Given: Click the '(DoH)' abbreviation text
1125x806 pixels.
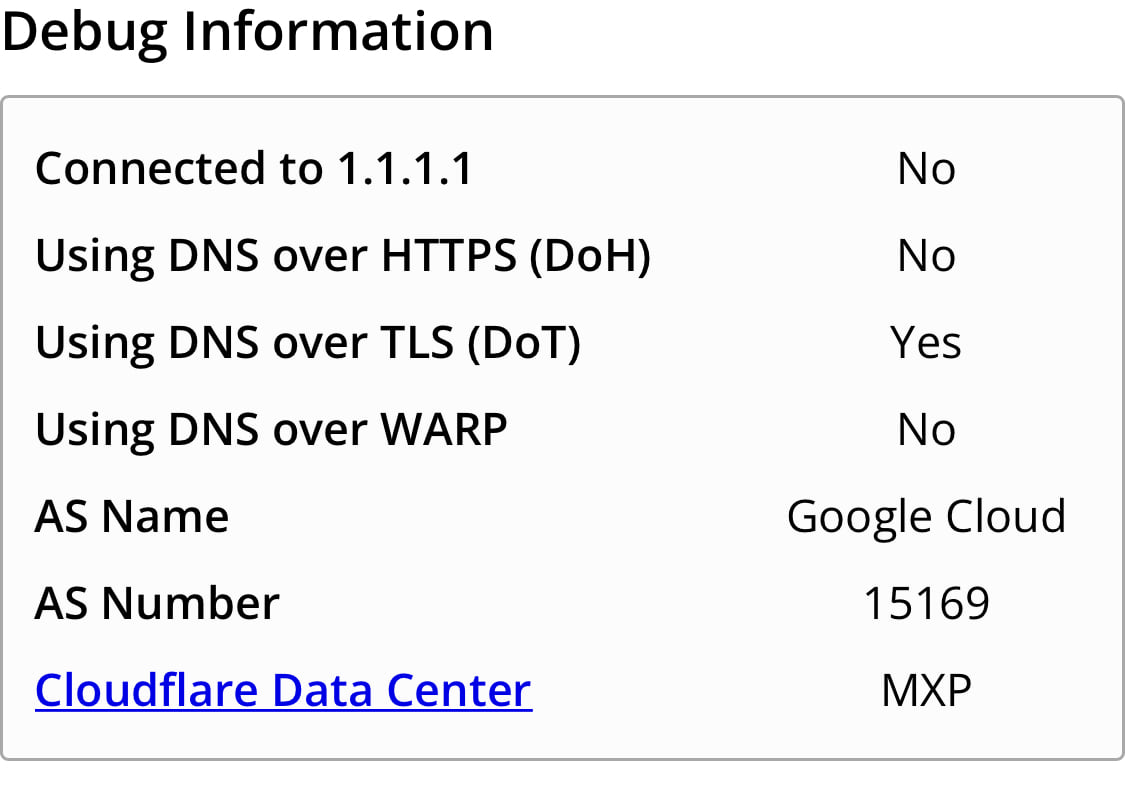Looking at the screenshot, I should [590, 256].
